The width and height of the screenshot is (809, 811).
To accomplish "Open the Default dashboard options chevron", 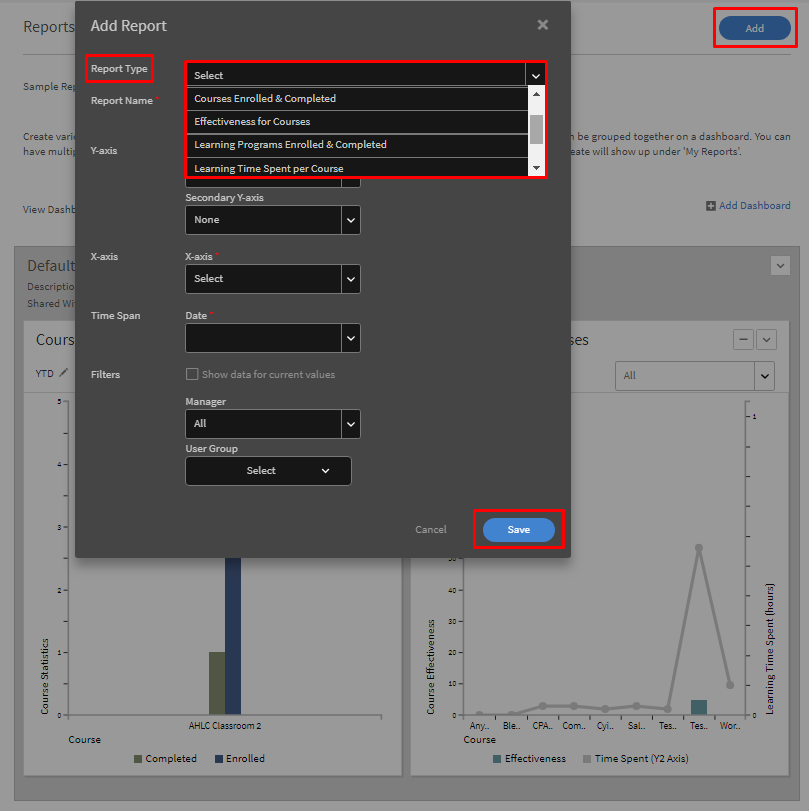I will click(780, 265).
